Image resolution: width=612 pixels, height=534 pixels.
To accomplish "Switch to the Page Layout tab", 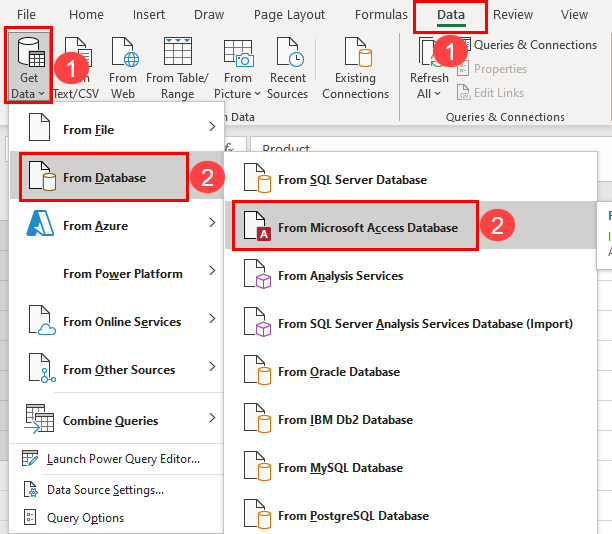I will coord(289,15).
